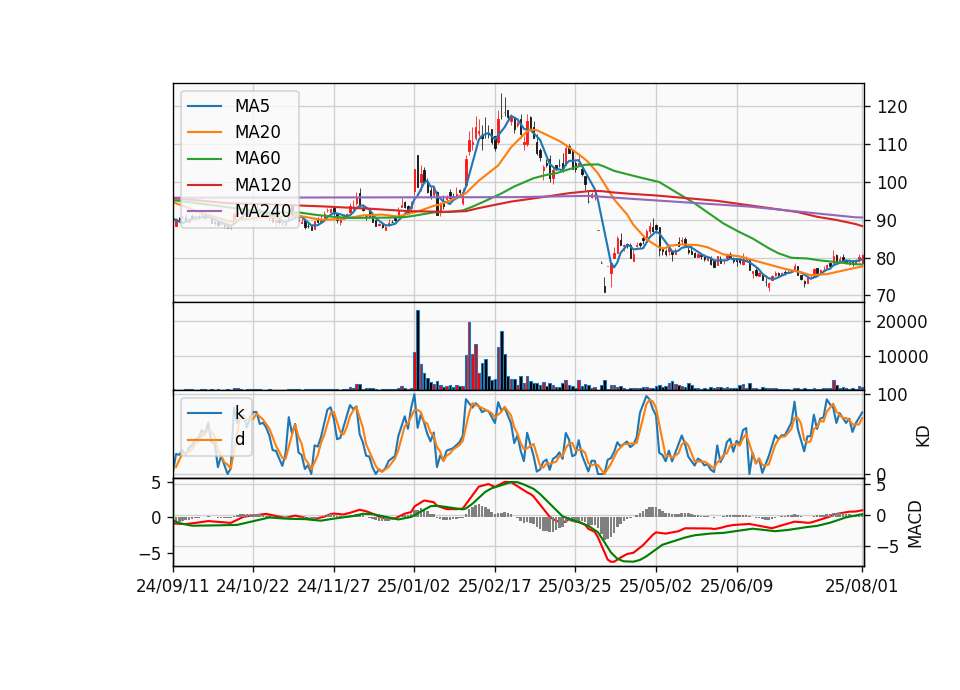This screenshot has height=690, width=960.
Task: Click the red MA120 legend line sample
Action: point(204,185)
